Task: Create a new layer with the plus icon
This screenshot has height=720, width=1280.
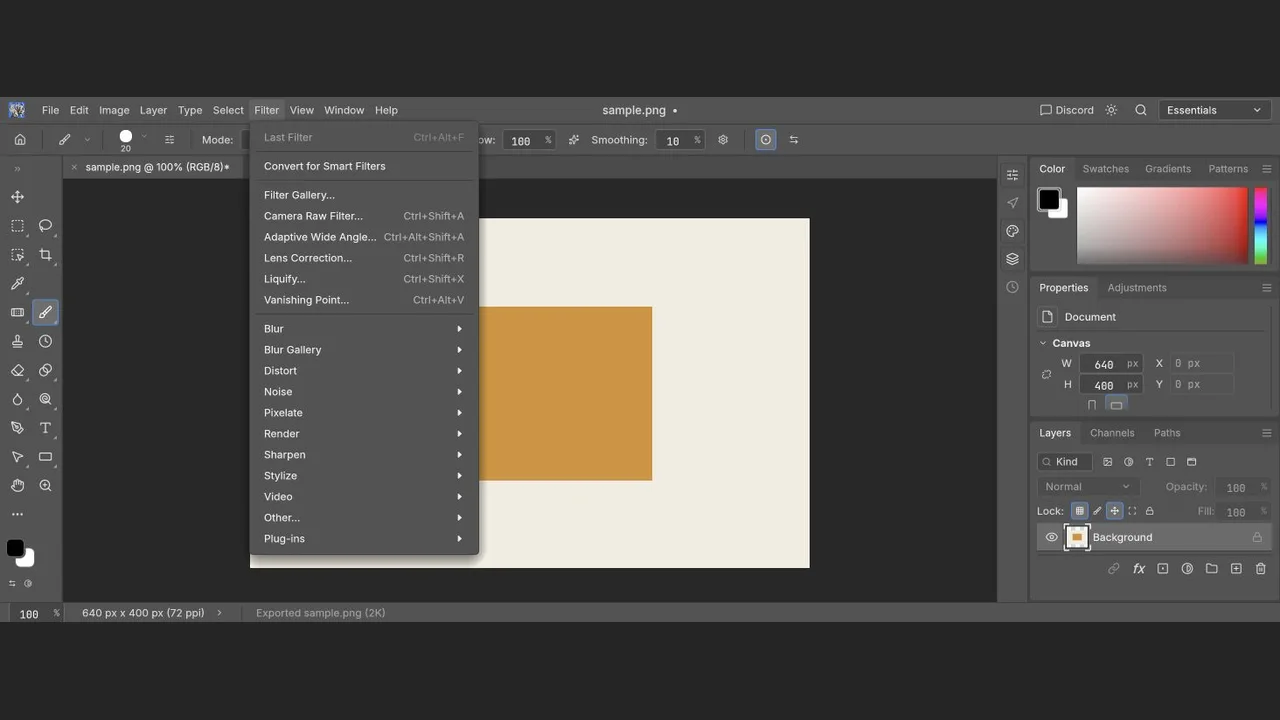Action: pyautogui.click(x=1236, y=569)
